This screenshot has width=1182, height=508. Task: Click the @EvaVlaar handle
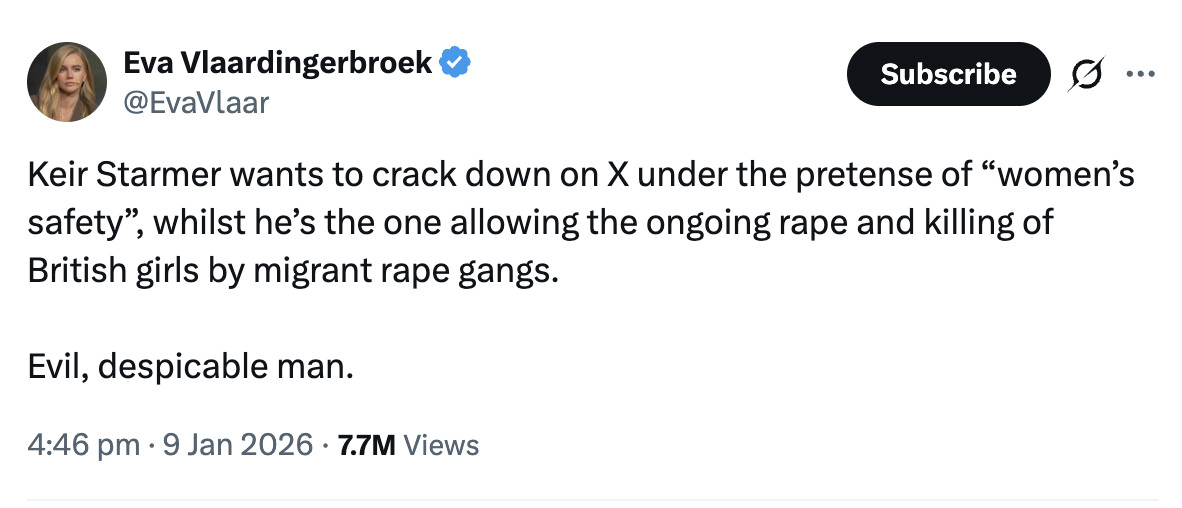click(195, 101)
